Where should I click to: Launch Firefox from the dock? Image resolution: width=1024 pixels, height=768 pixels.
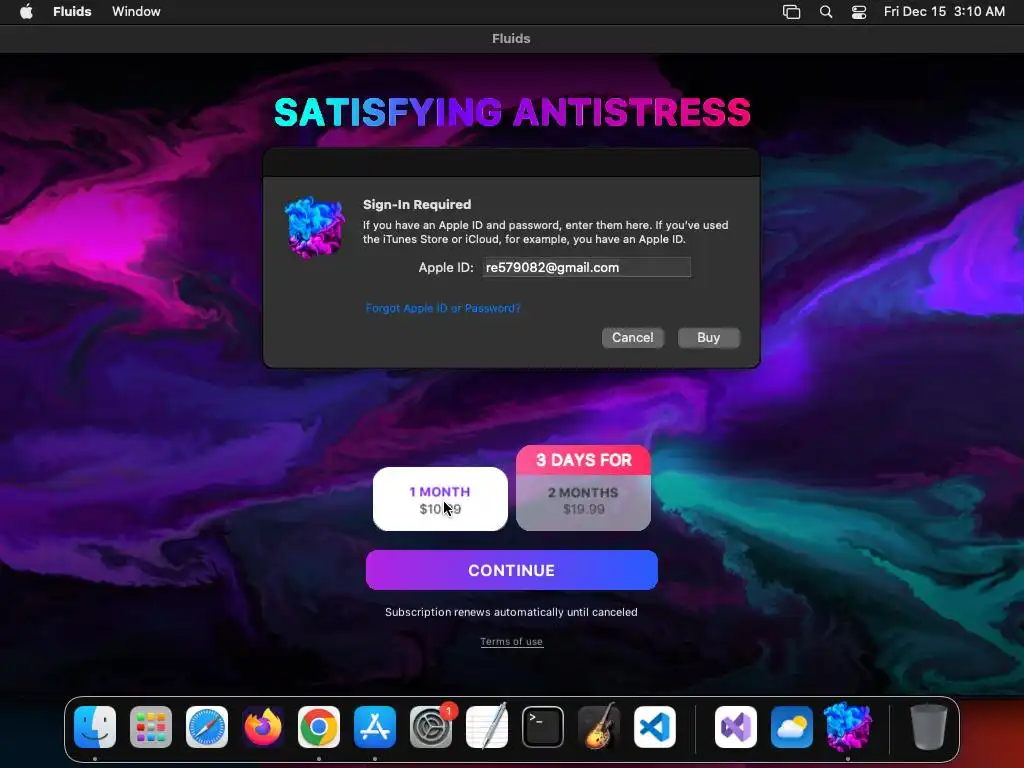263,727
